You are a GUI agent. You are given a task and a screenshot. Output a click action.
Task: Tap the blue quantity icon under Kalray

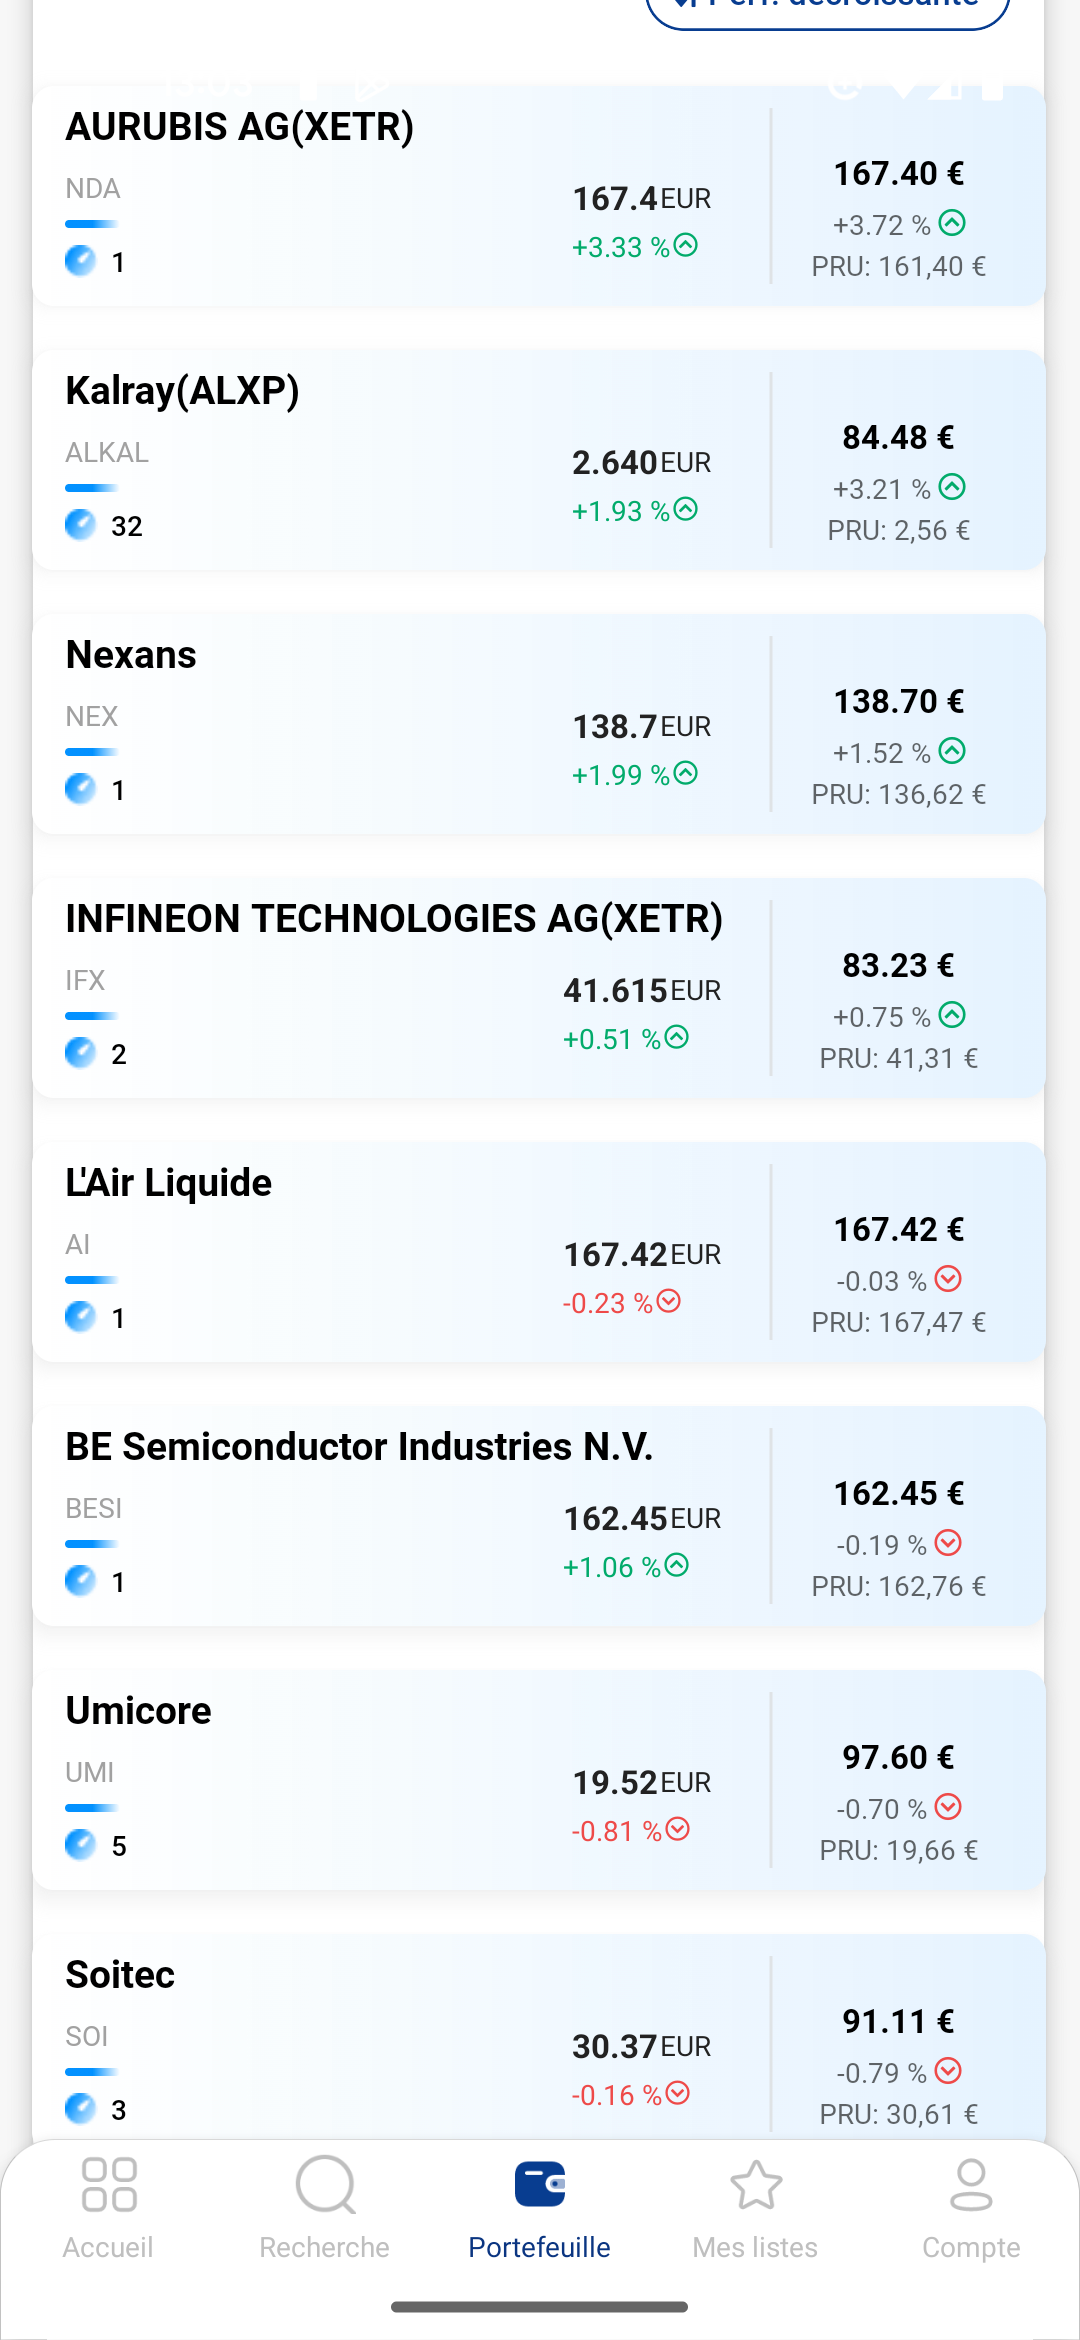coord(80,524)
